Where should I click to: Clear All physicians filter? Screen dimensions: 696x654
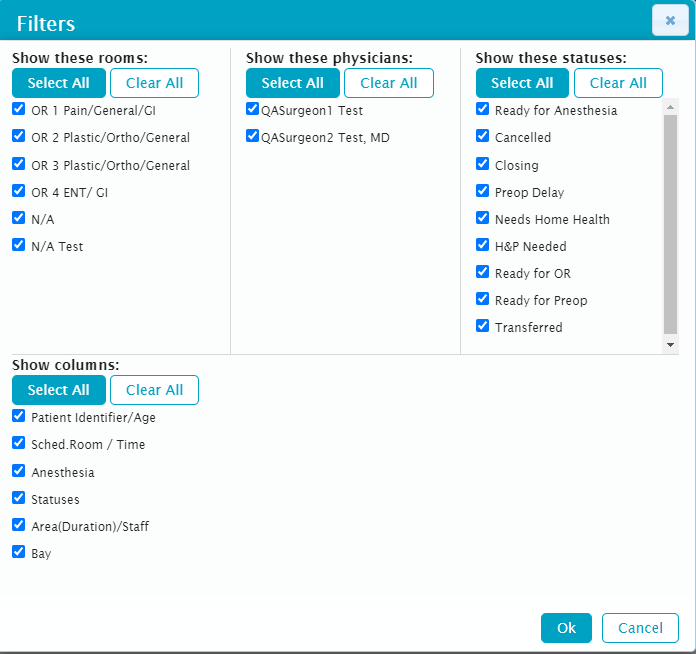click(388, 83)
